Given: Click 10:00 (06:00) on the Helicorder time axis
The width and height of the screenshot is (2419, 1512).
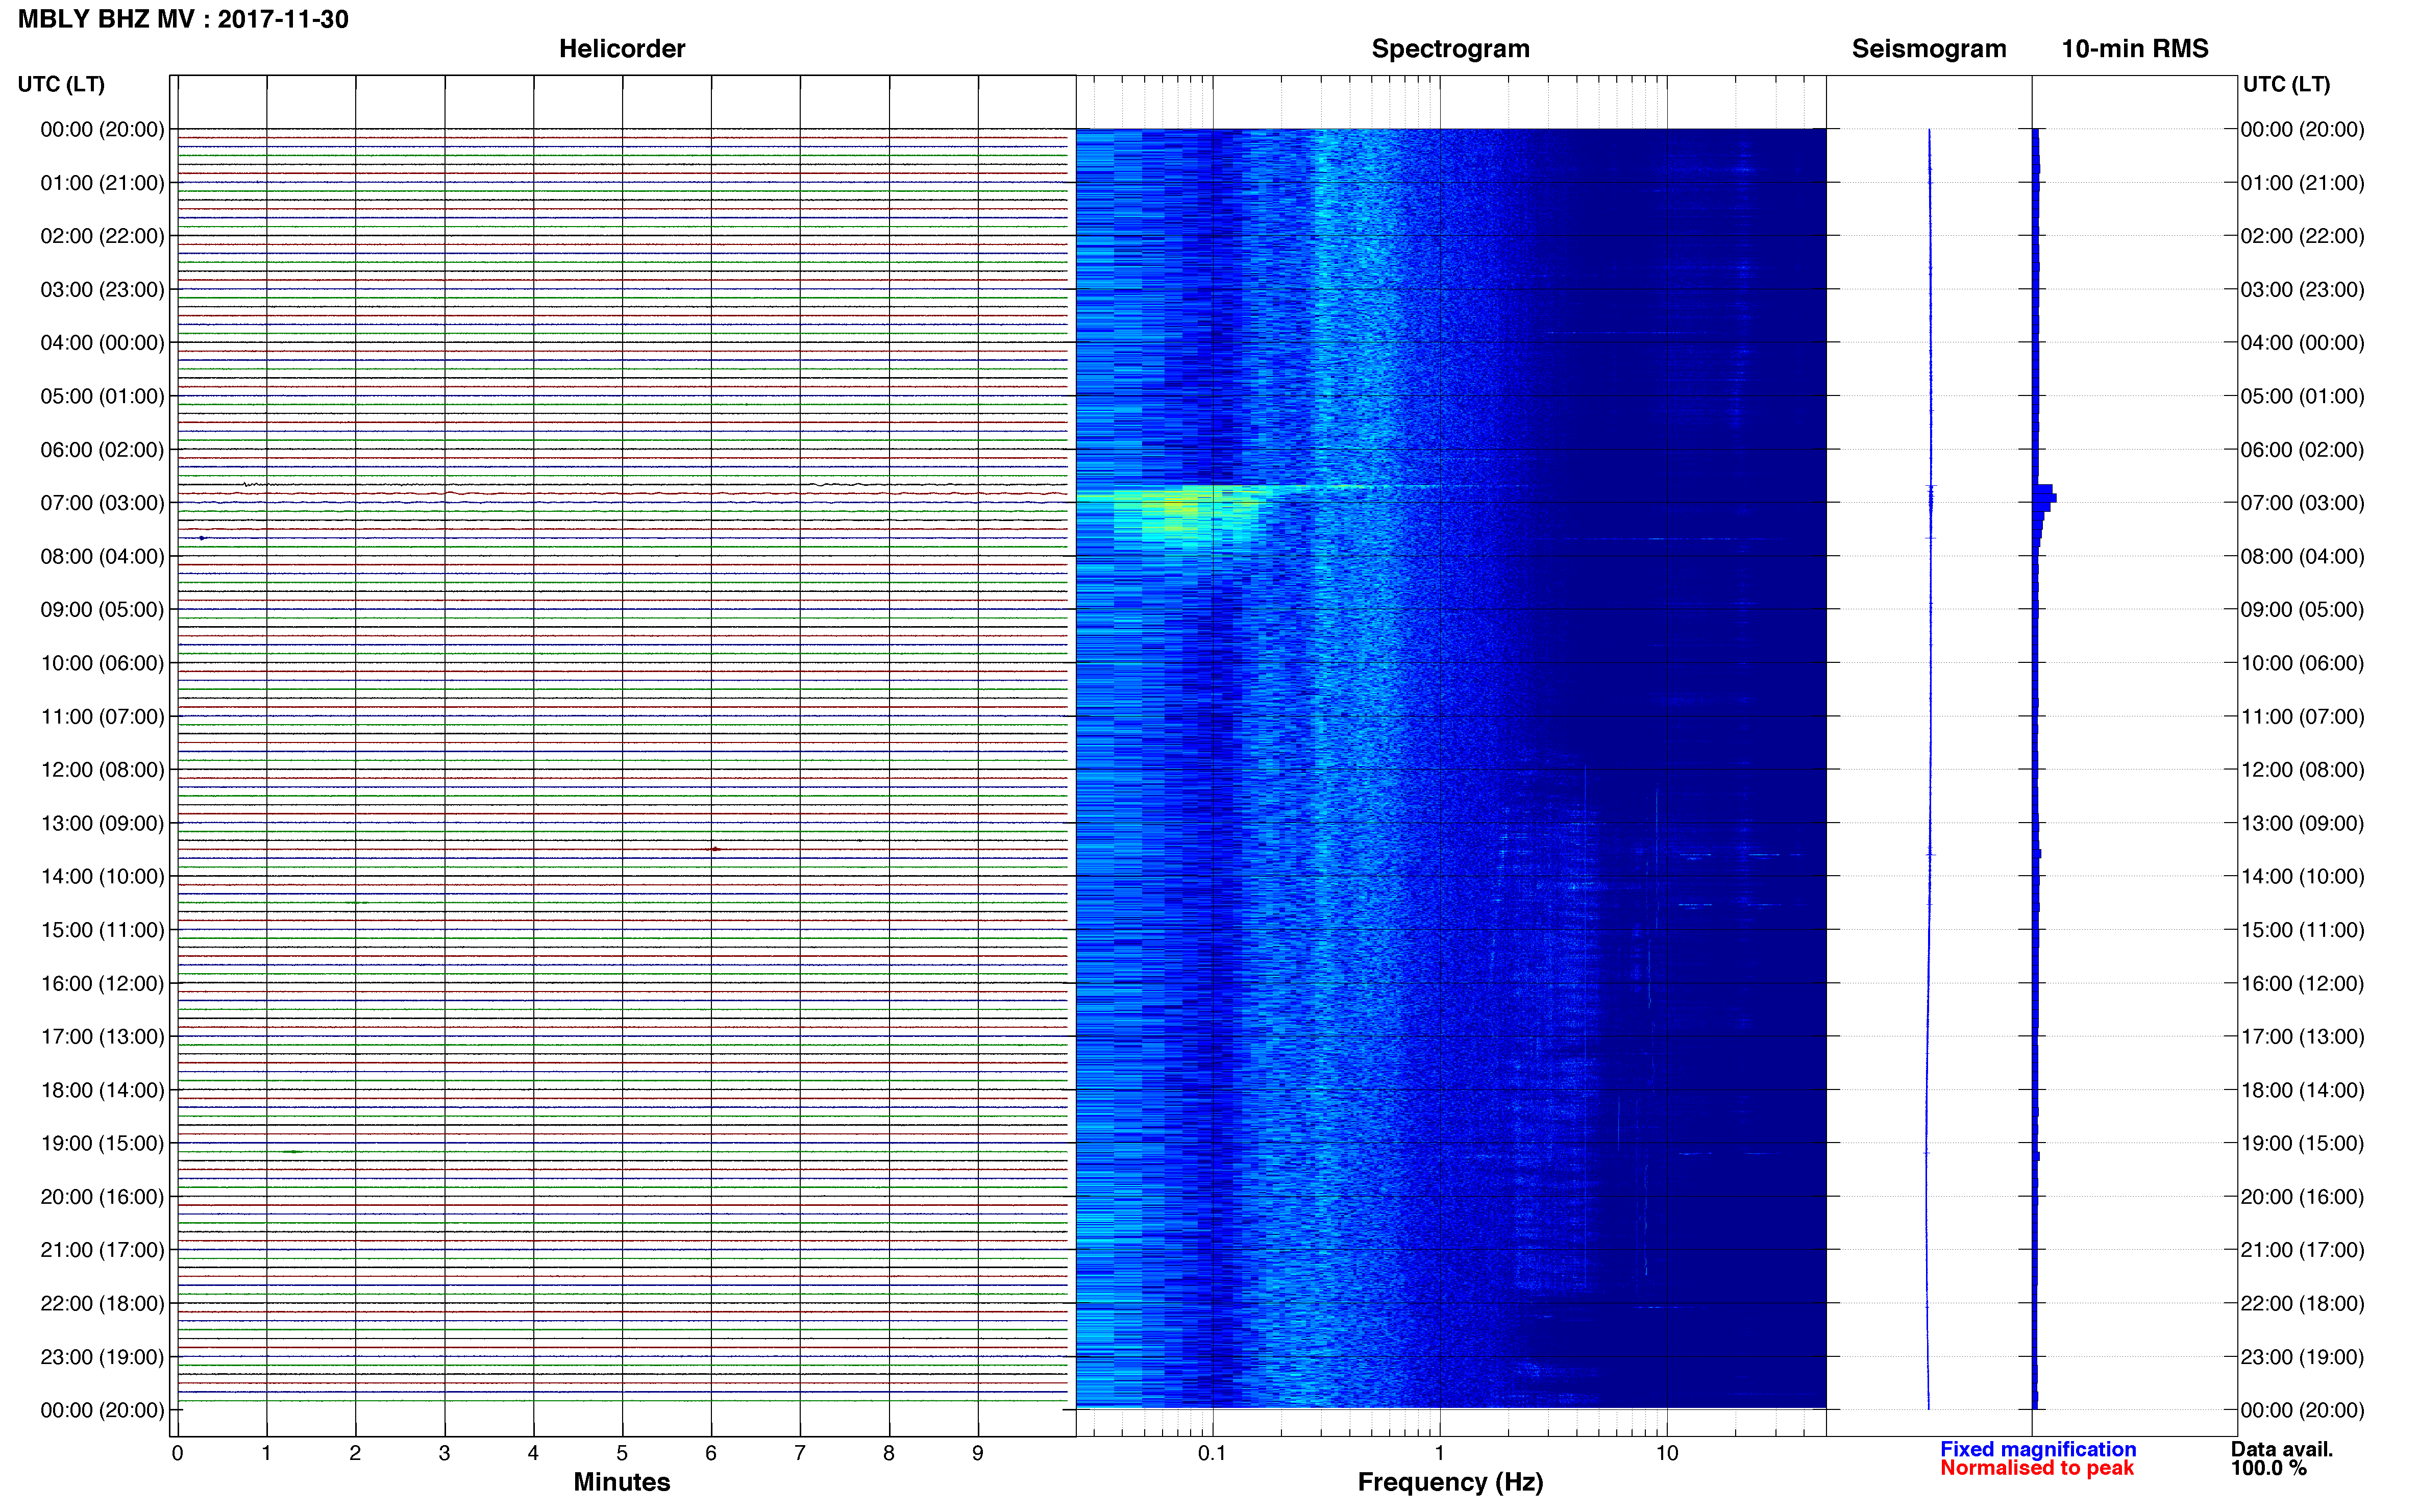Looking at the screenshot, I should 102,663.
